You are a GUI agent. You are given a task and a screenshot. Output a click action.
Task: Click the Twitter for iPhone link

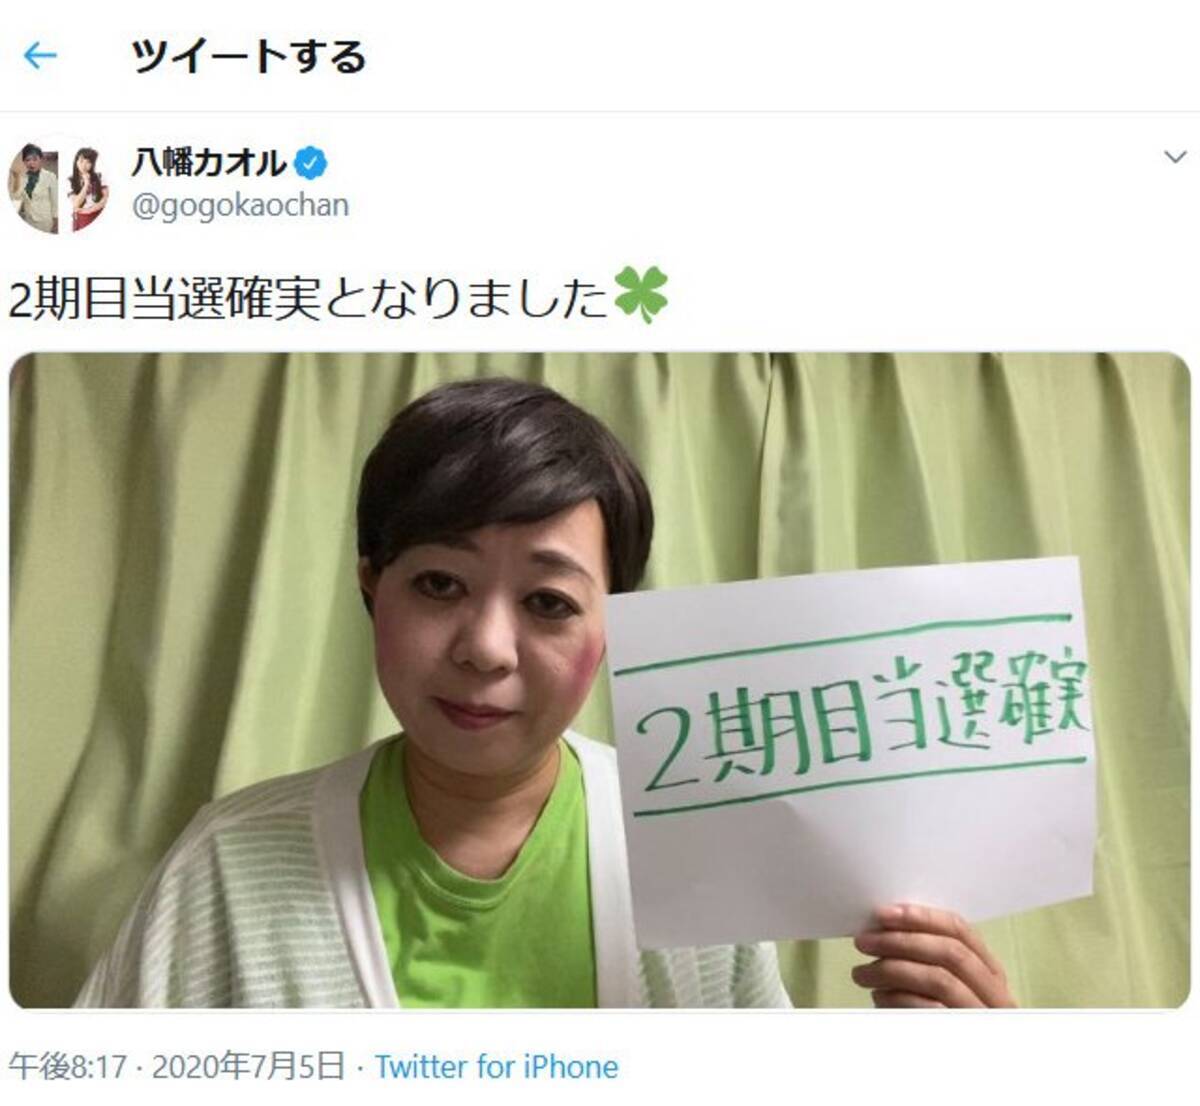pos(497,1067)
